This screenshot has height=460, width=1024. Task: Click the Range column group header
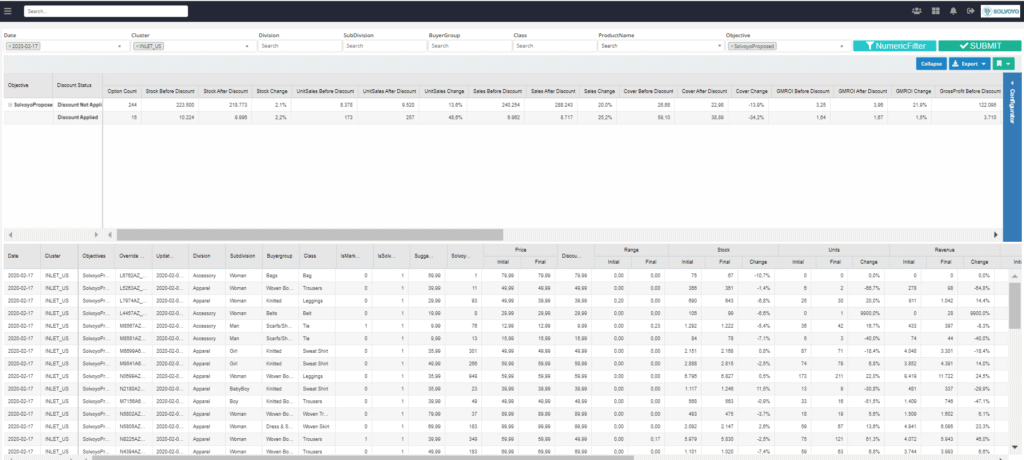[632, 250]
